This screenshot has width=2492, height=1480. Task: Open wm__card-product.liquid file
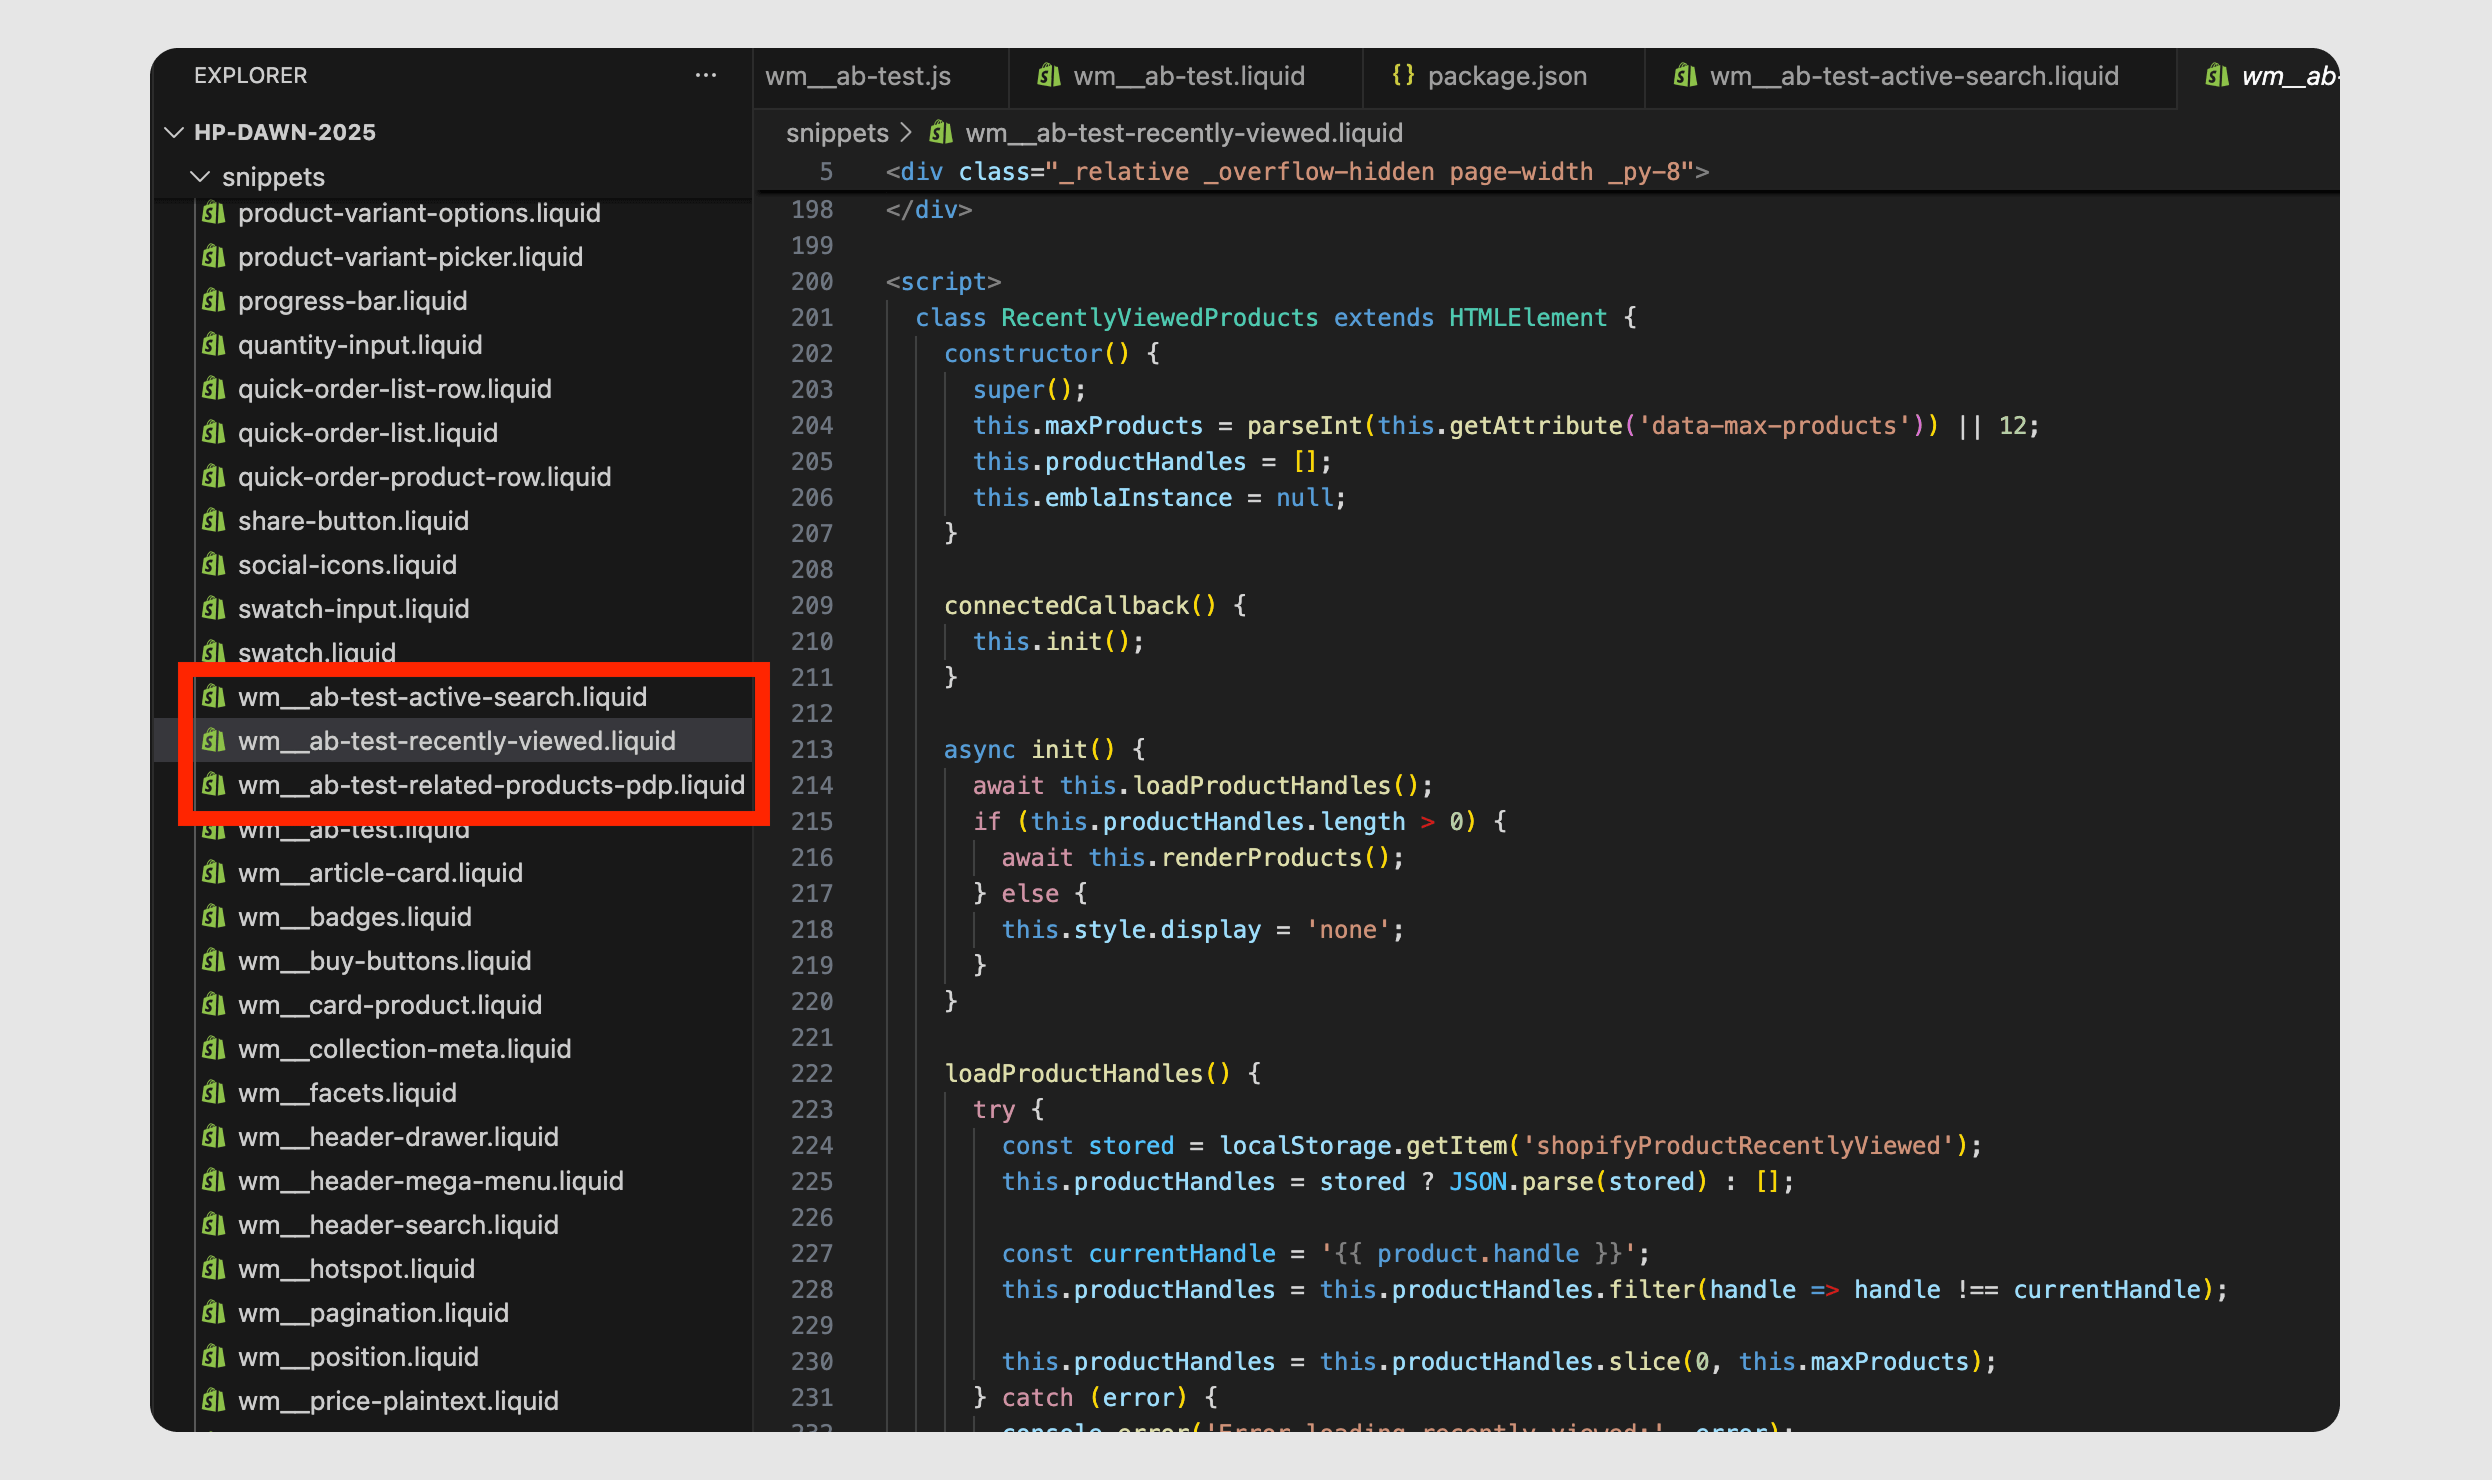[389, 1005]
